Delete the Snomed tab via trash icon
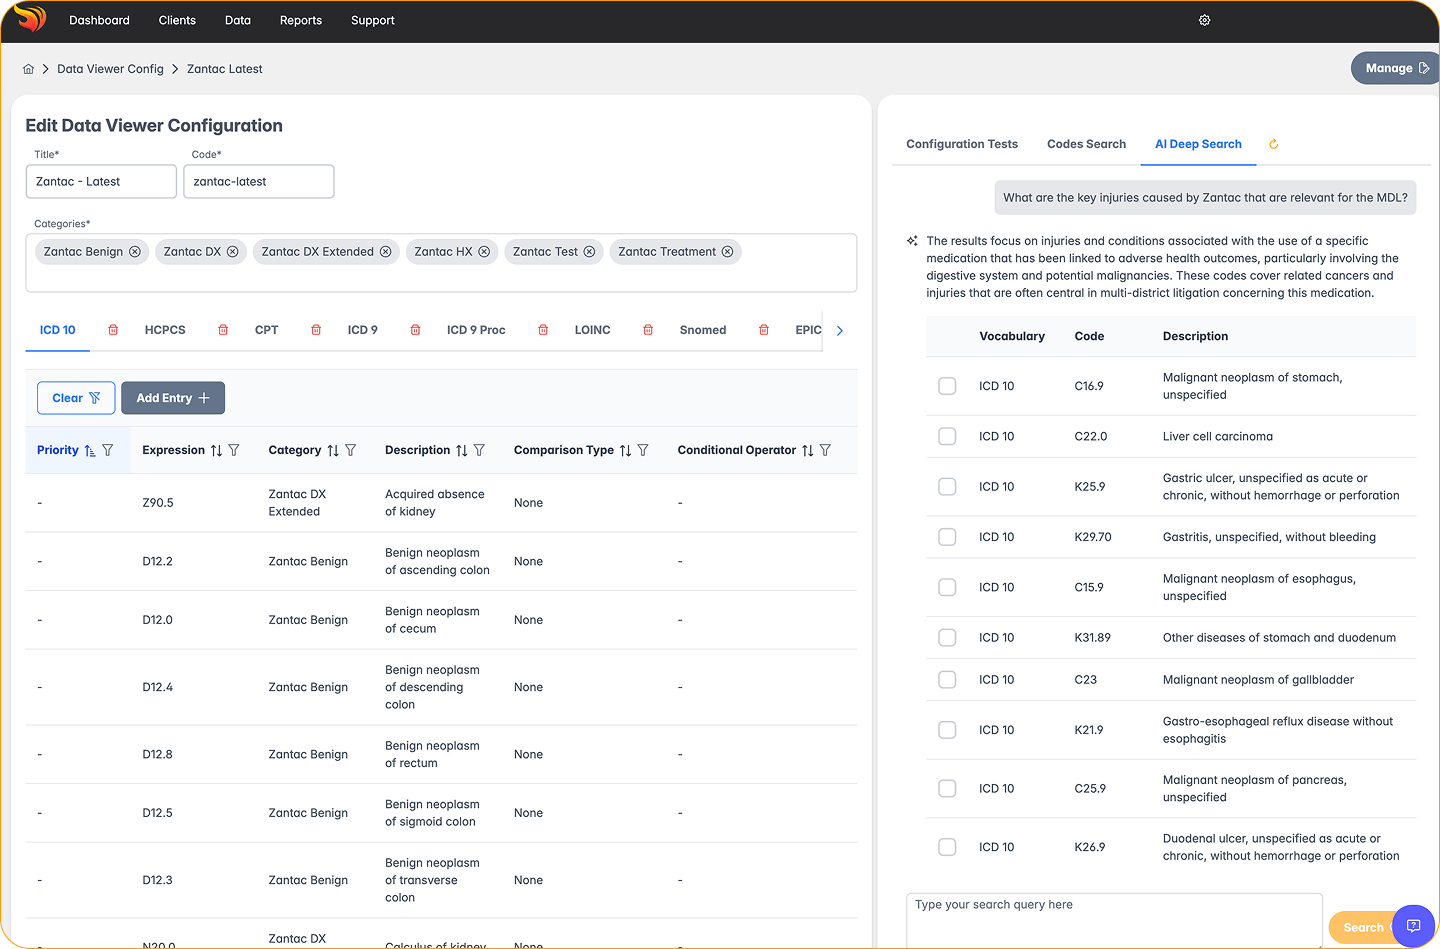This screenshot has width=1440, height=949. [764, 330]
